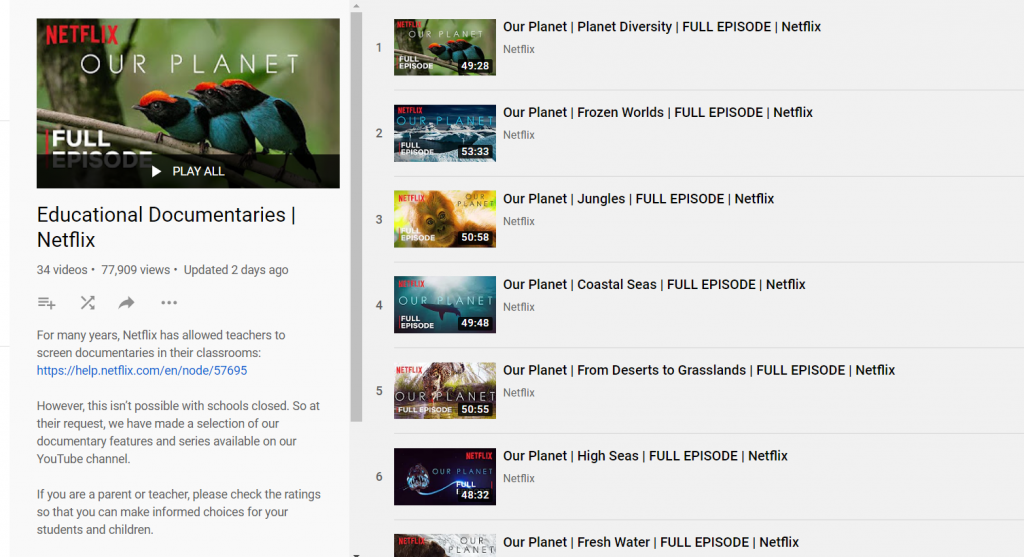Screen dimensions: 1024x557
Task: Click the Netflix channel name under From Deserts to Grasslands
Action: (x=519, y=392)
